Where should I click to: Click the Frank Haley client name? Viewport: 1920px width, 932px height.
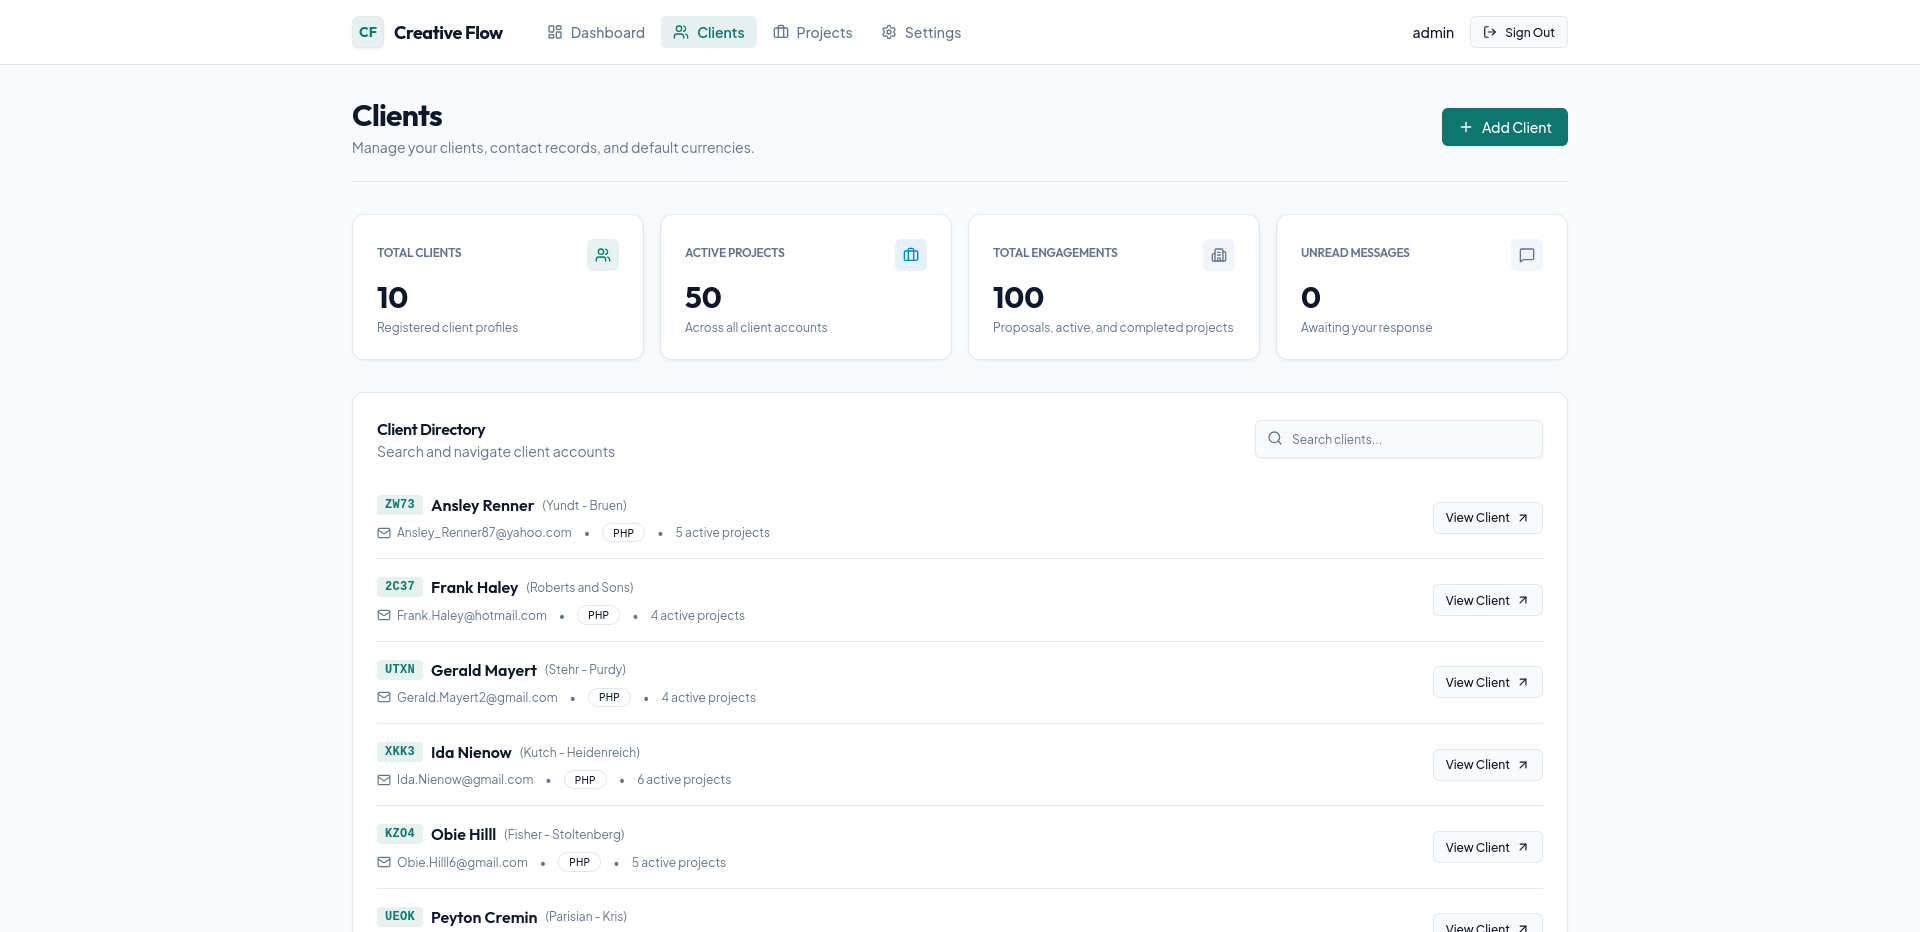point(474,588)
